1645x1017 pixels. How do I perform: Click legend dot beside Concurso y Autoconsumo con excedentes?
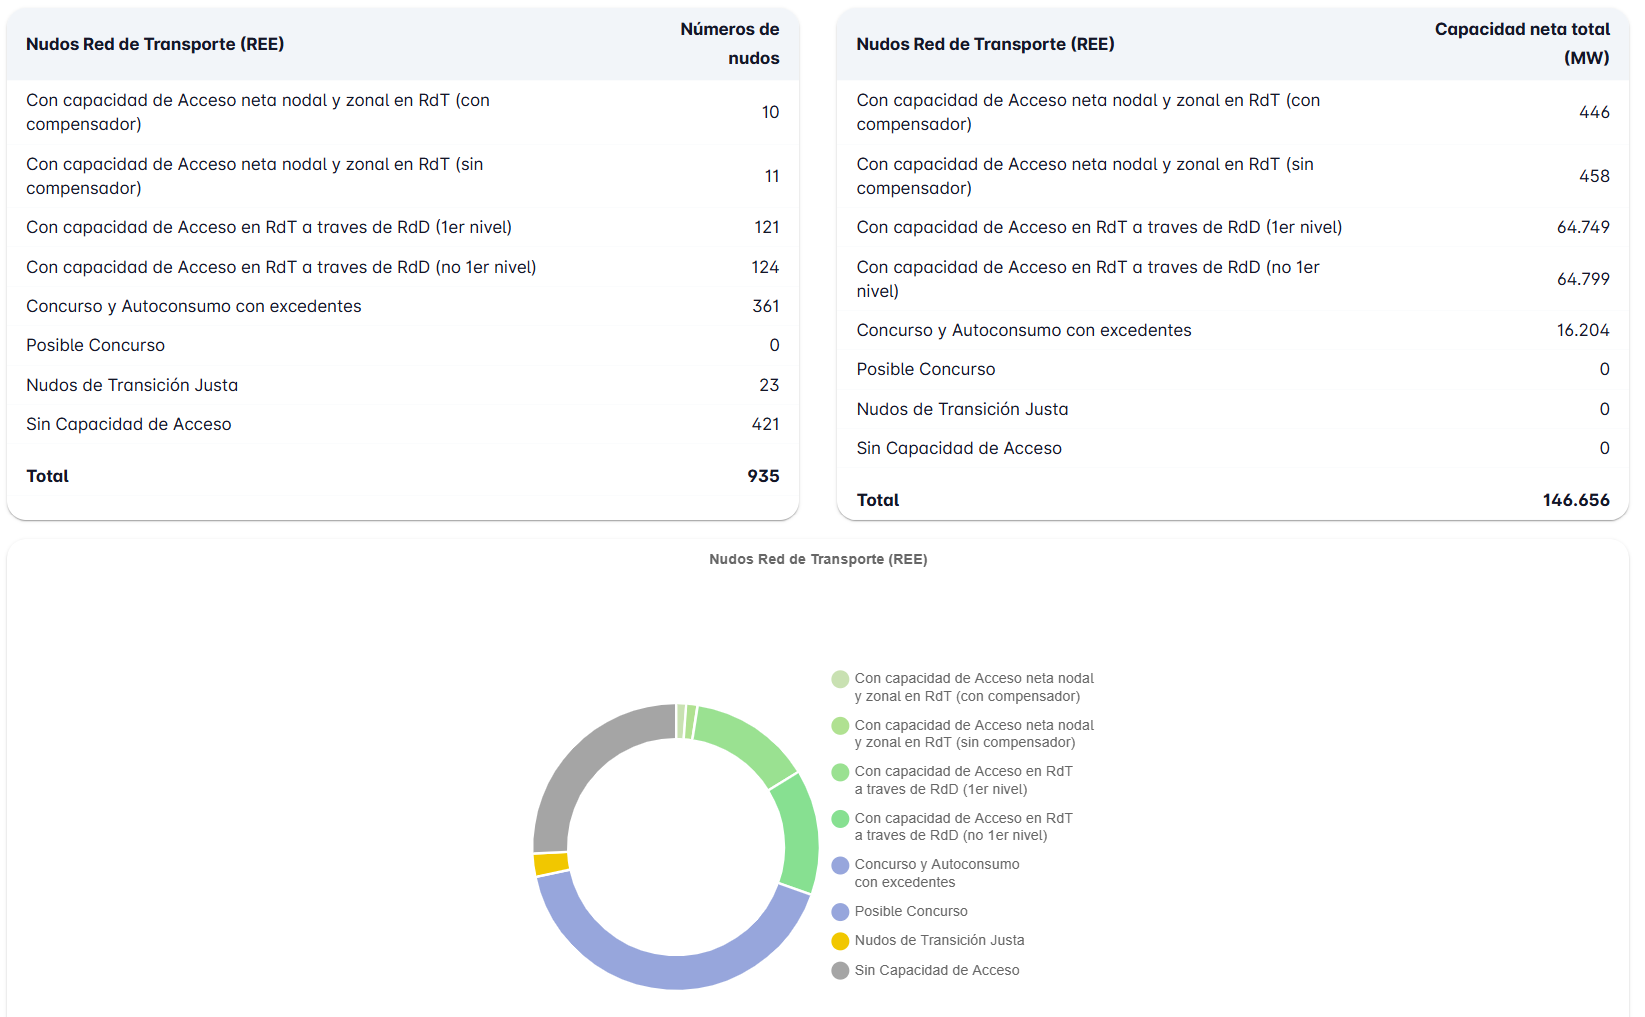840,865
